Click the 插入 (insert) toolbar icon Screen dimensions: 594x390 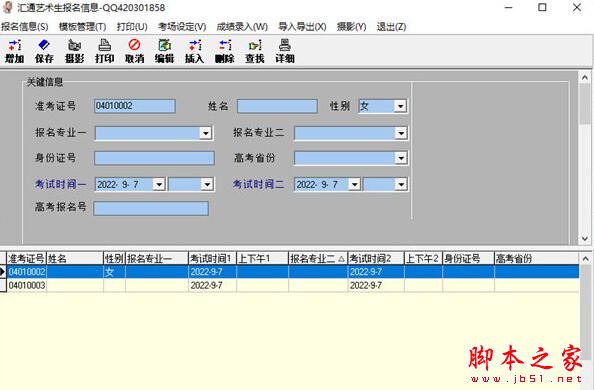point(194,51)
